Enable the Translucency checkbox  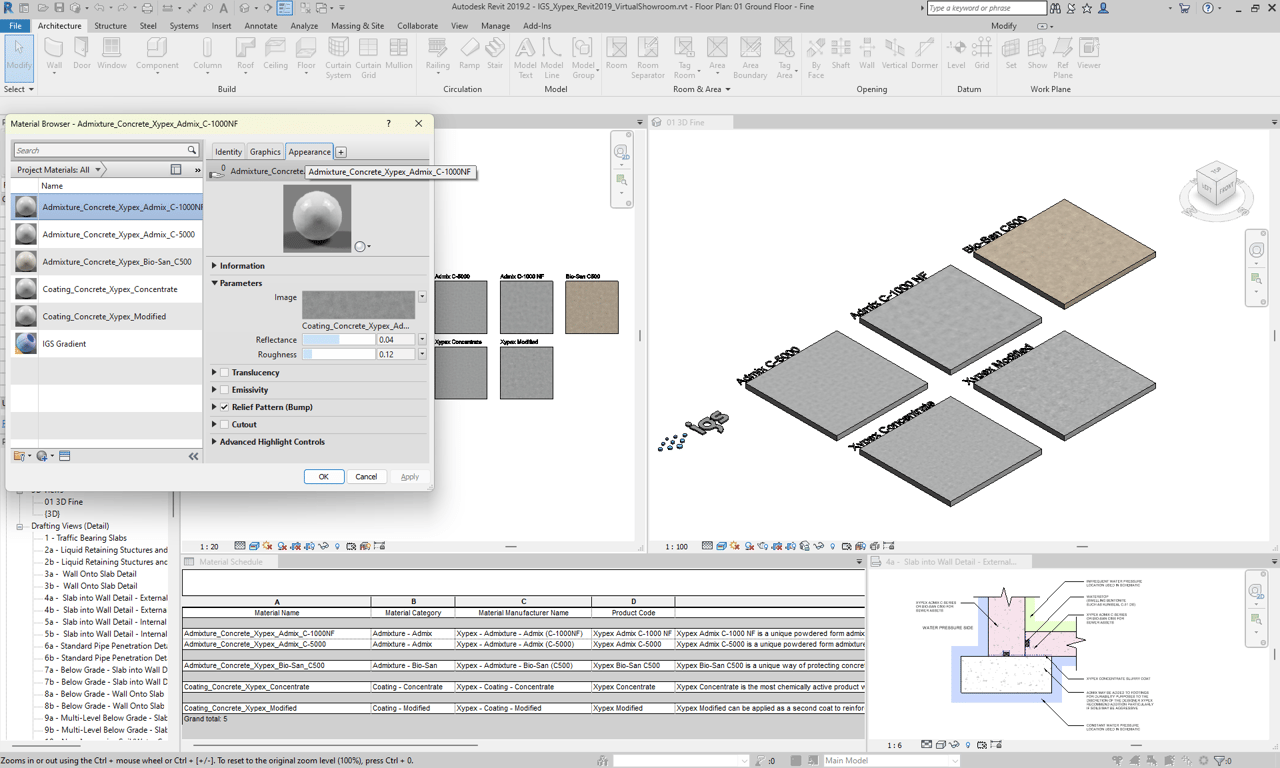(x=225, y=373)
